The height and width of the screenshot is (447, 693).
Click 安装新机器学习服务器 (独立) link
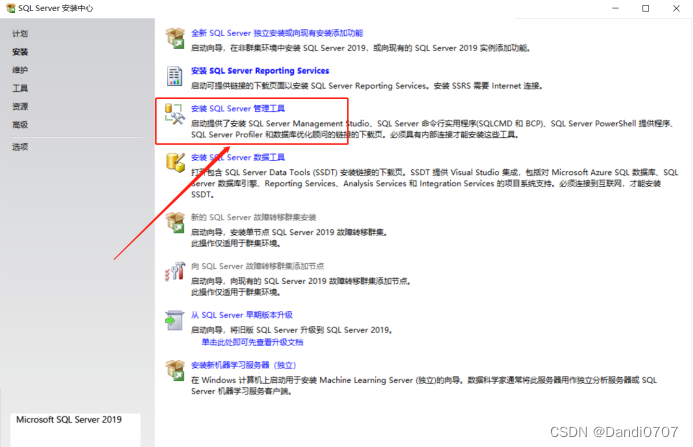(244, 365)
